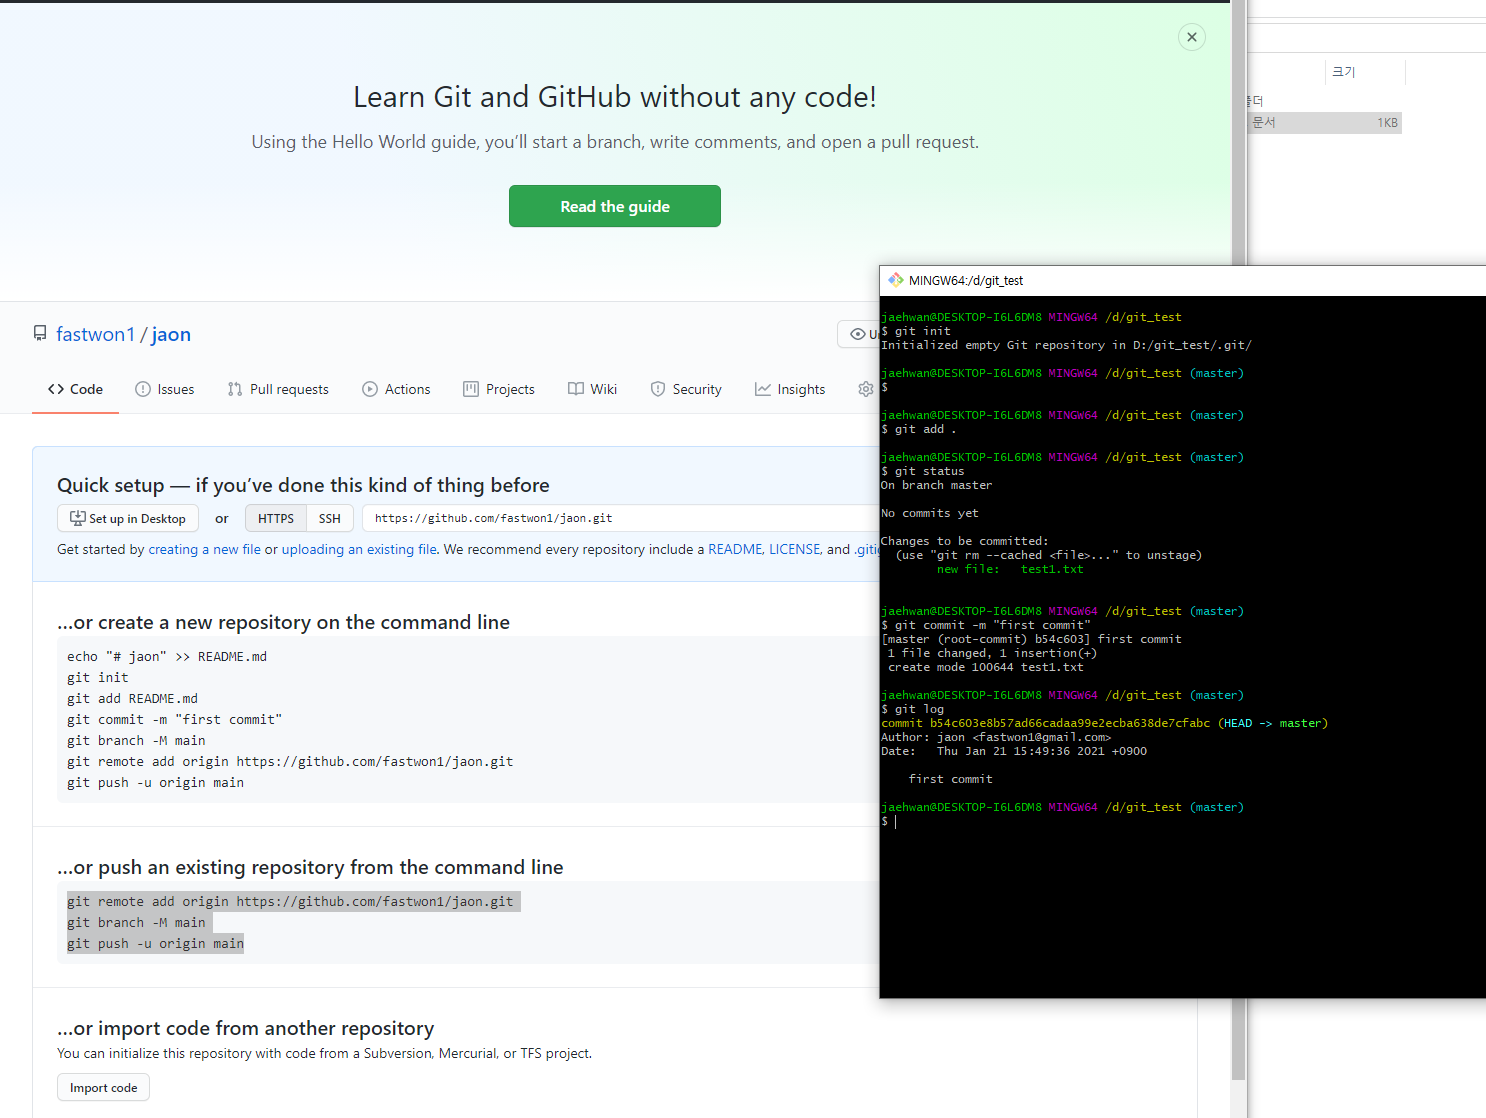Image resolution: width=1486 pixels, height=1118 pixels.
Task: Click the Pull requests branch icon
Action: [x=235, y=389]
